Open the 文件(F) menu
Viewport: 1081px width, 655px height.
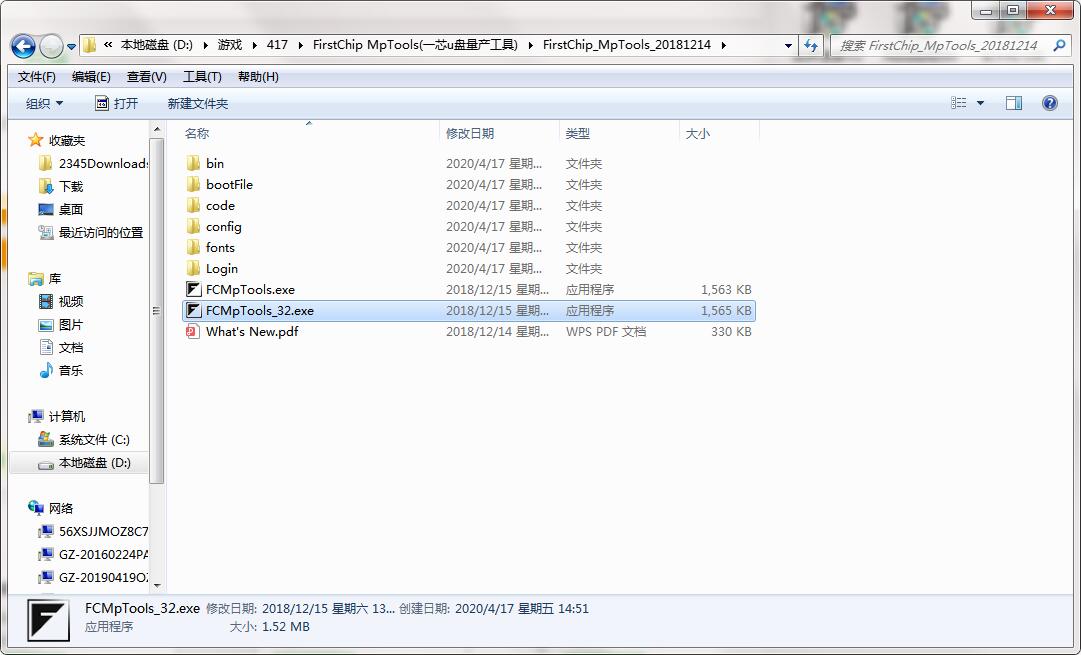[x=37, y=77]
